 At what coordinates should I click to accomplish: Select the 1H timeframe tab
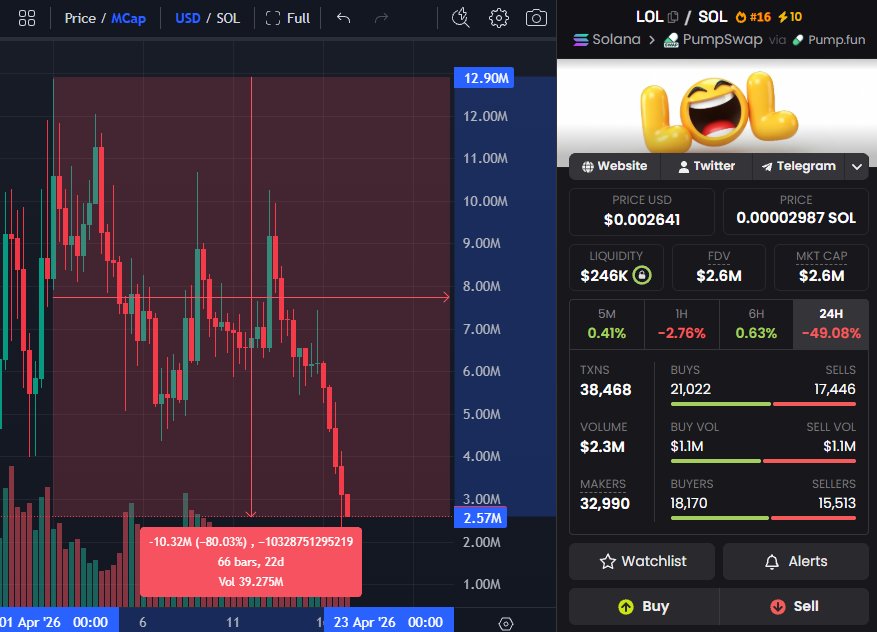tap(681, 324)
